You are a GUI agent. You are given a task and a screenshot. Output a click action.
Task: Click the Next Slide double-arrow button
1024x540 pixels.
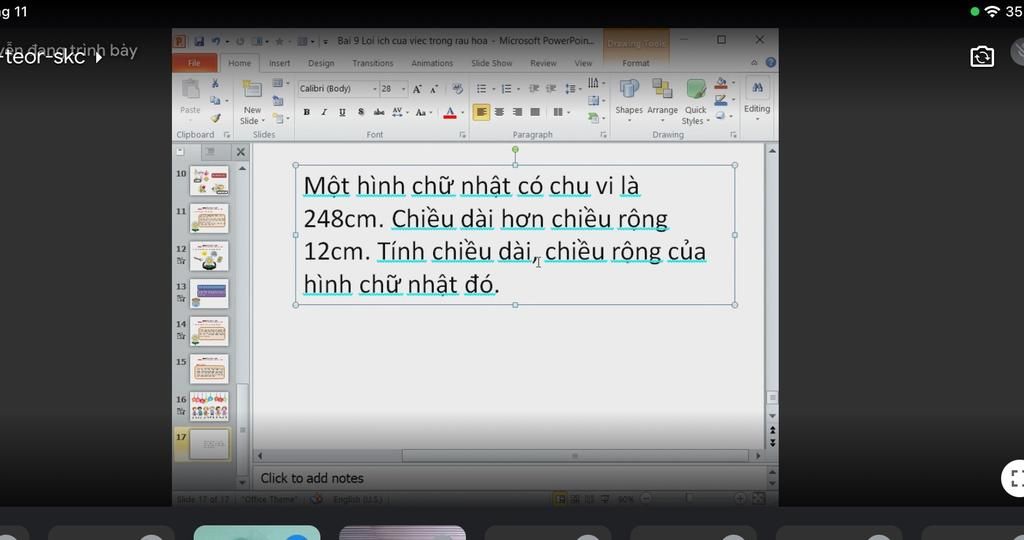[x=773, y=442]
